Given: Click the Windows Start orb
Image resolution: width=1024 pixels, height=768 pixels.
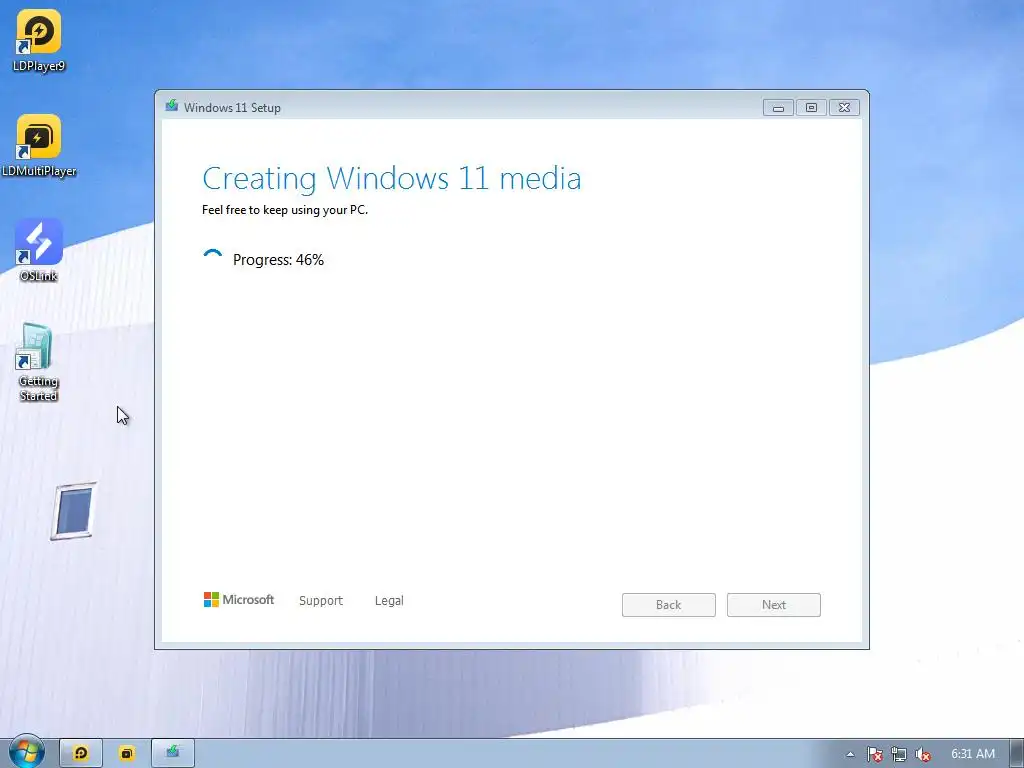Looking at the screenshot, I should tap(27, 752).
